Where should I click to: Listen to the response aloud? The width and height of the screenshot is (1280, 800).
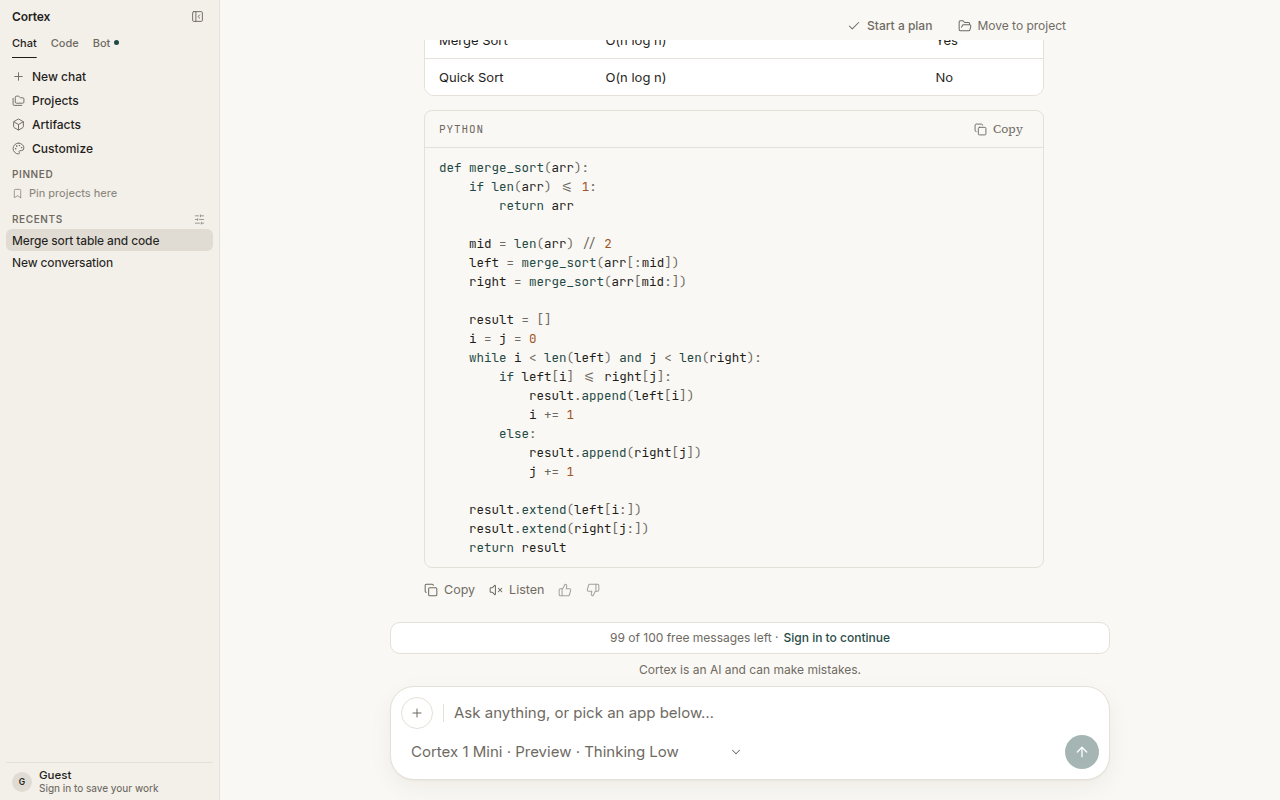point(516,590)
